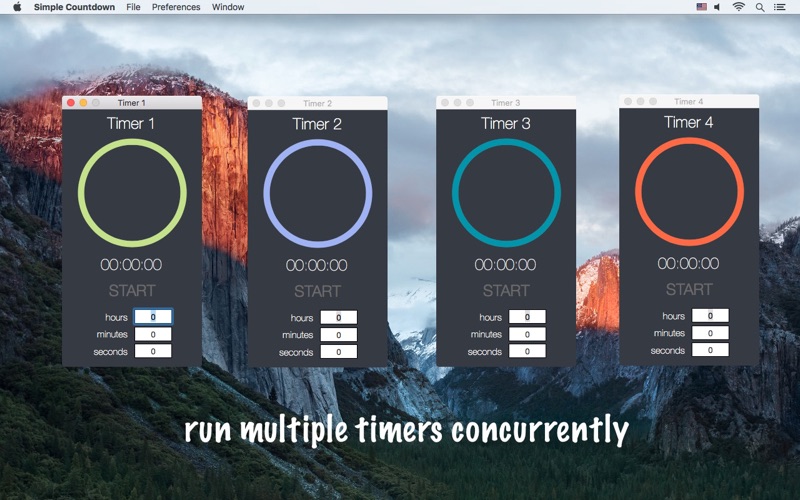Screen dimensions: 800x500
Task: Open the Preferences menu
Action: coord(176,7)
